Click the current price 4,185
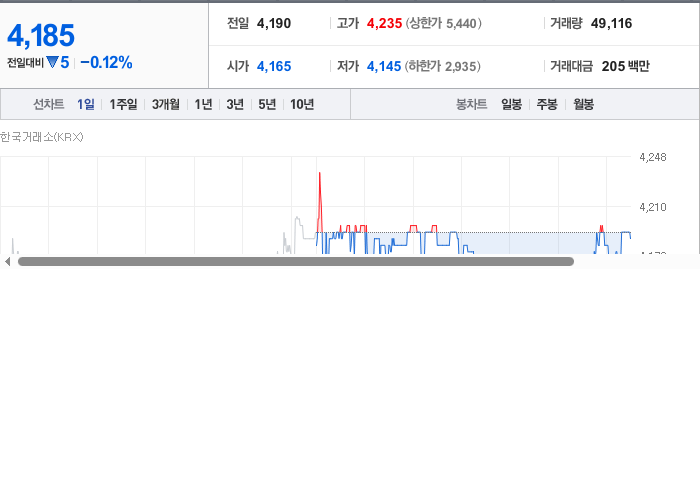This screenshot has height=490, width=700. coord(41,36)
